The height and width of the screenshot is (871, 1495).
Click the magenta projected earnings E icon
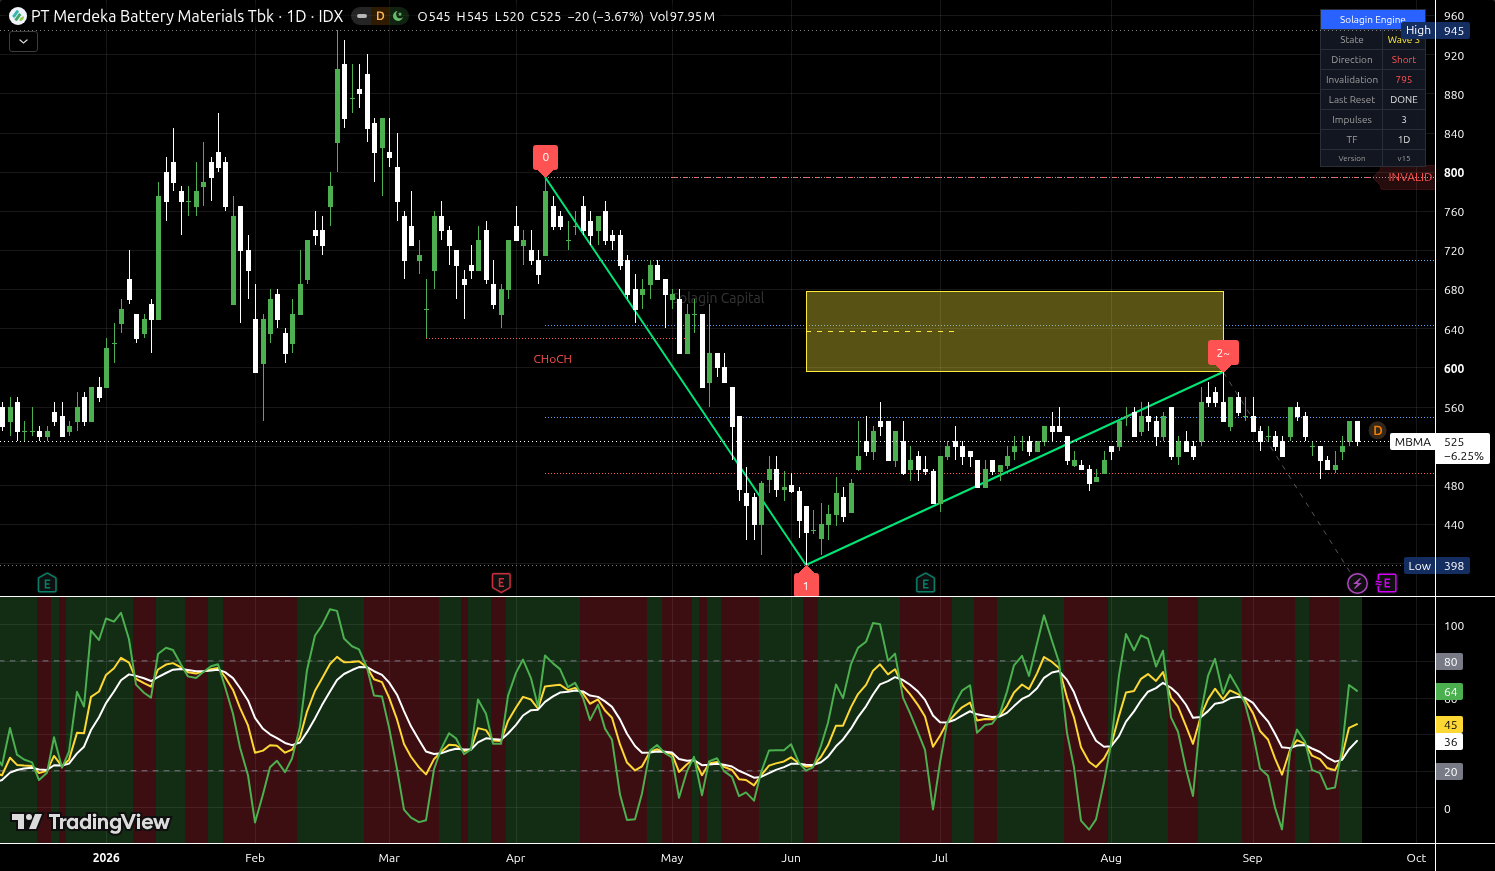[1386, 583]
